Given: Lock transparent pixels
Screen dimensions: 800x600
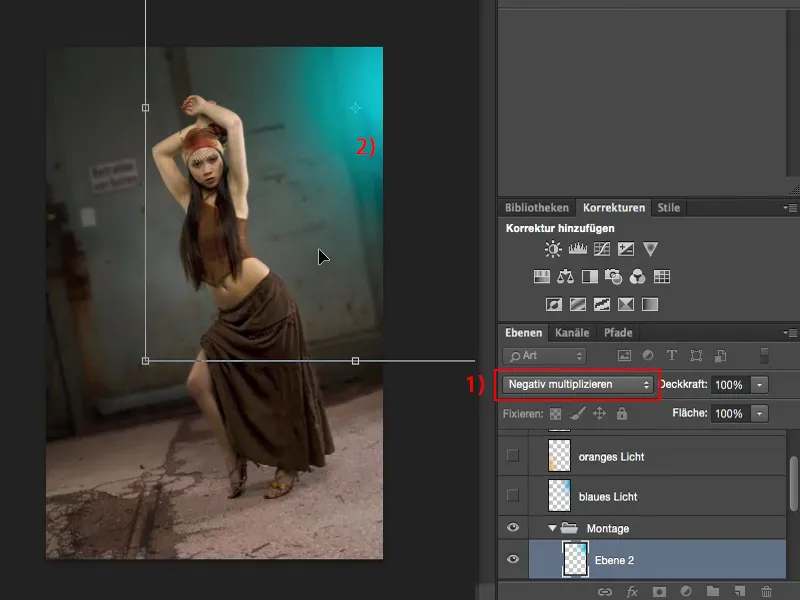Looking at the screenshot, I should 555,414.
